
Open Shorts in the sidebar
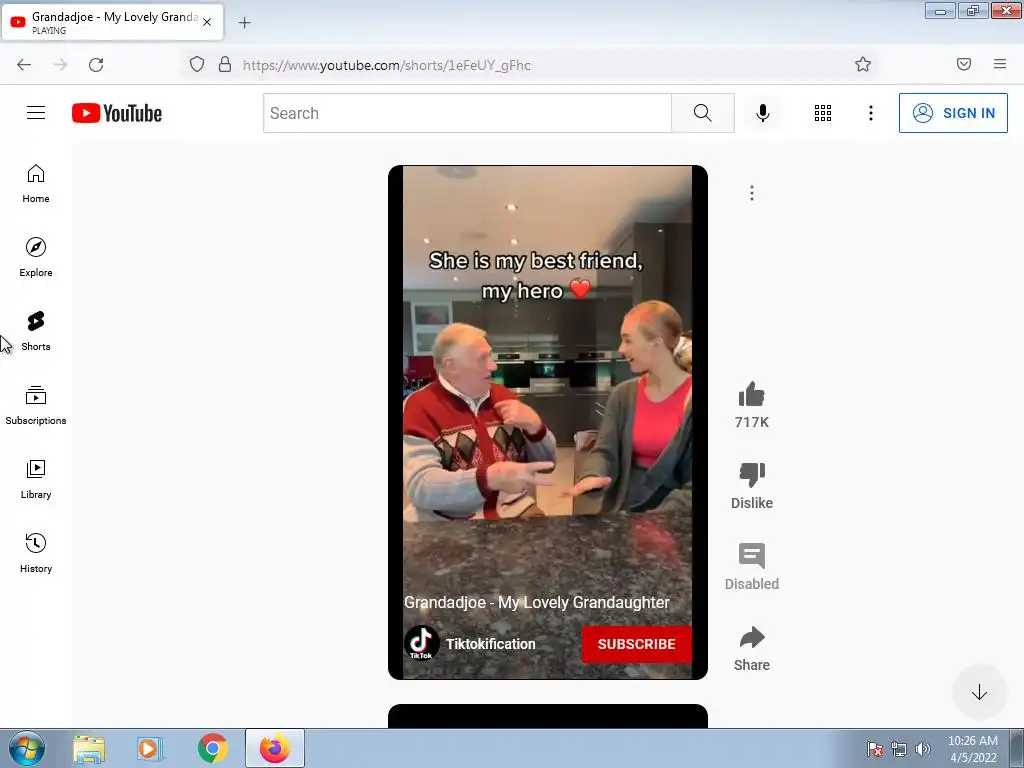(x=36, y=332)
